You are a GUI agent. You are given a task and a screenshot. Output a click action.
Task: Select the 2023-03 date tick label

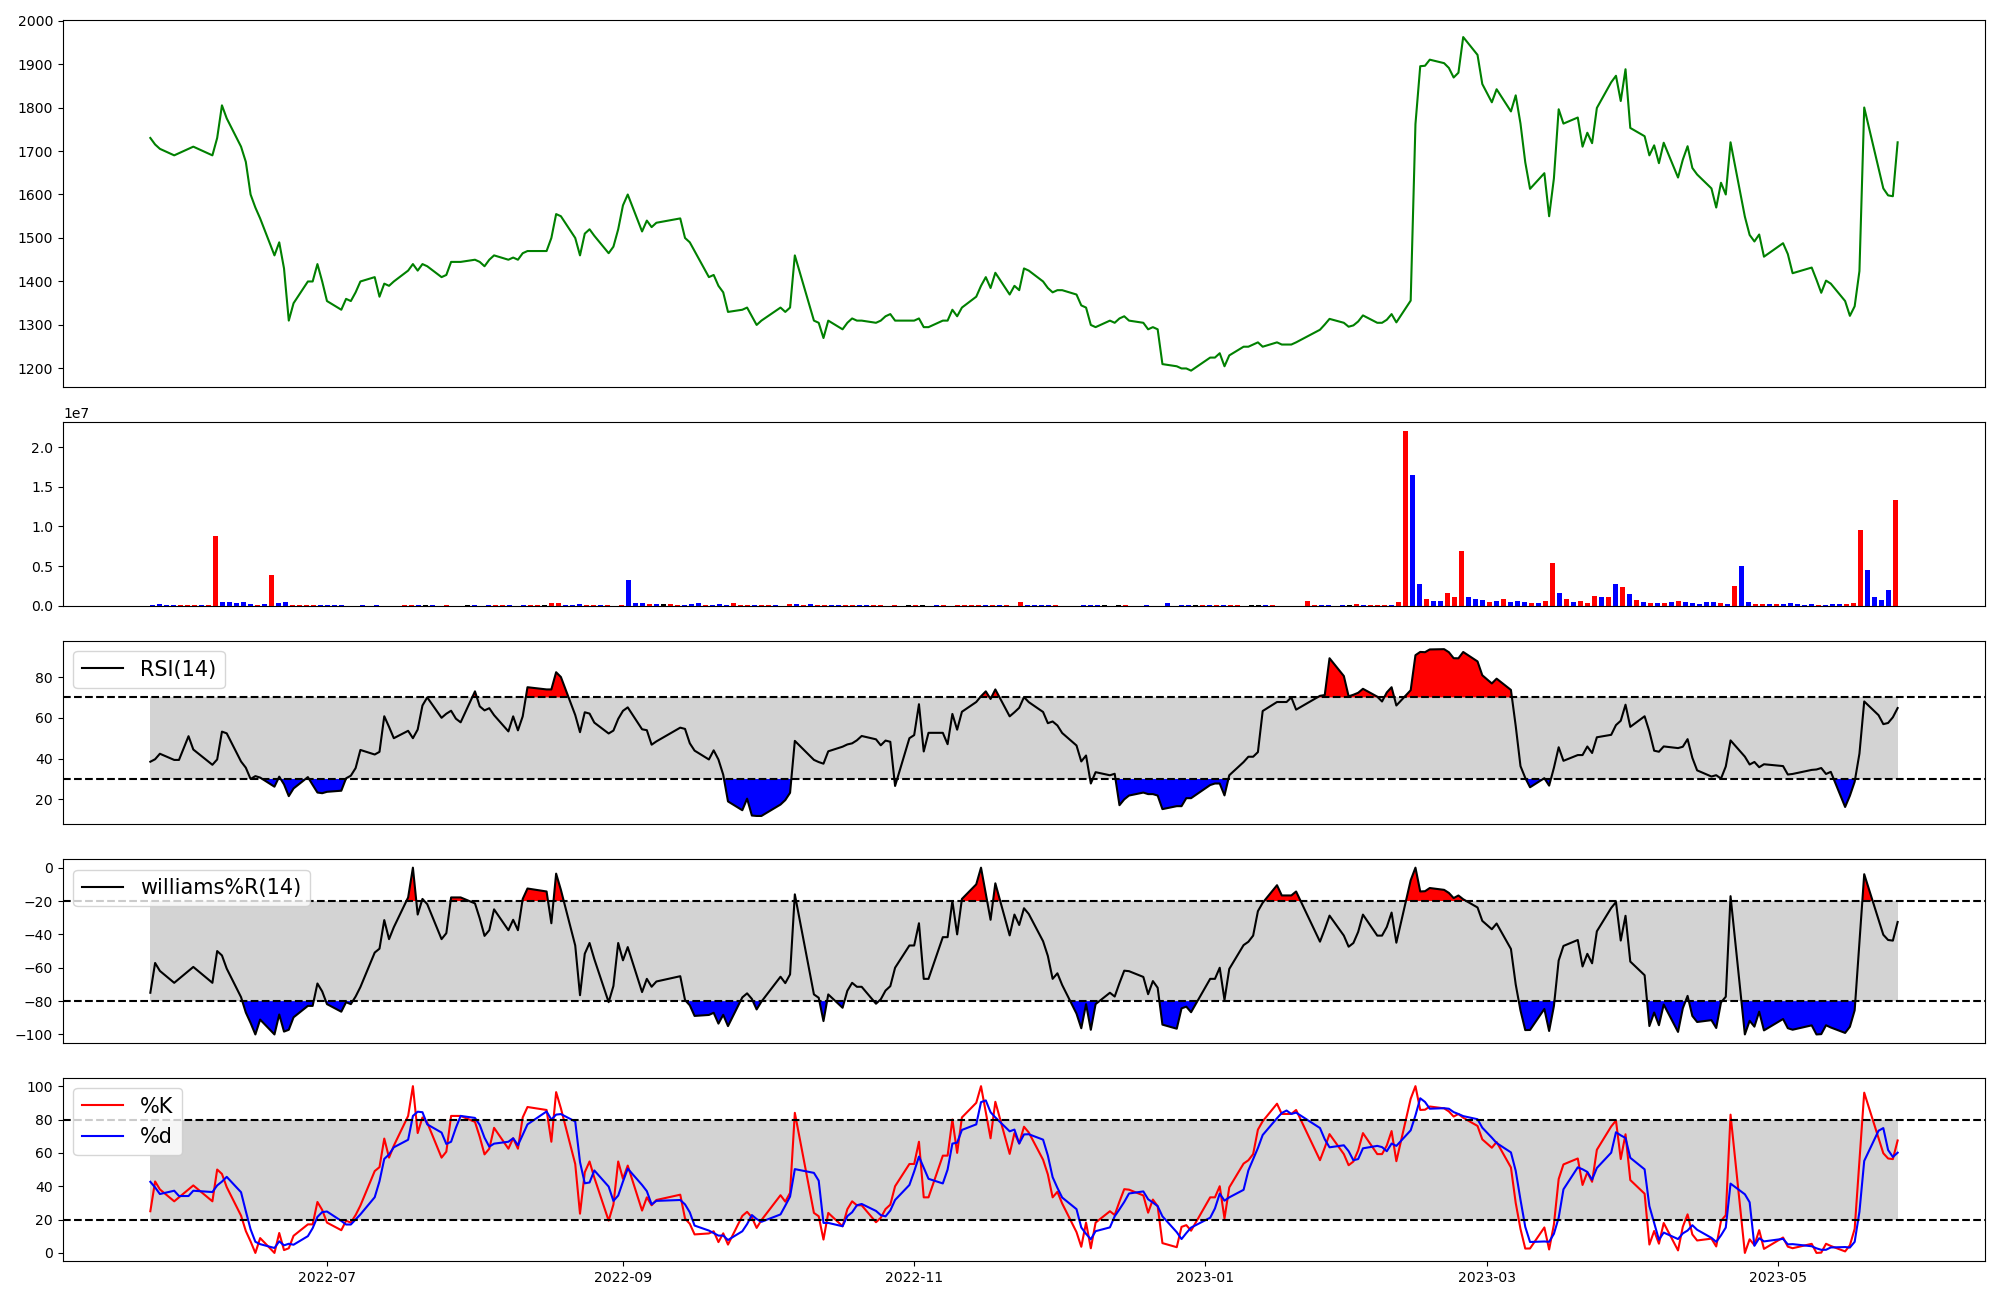tap(1486, 1277)
